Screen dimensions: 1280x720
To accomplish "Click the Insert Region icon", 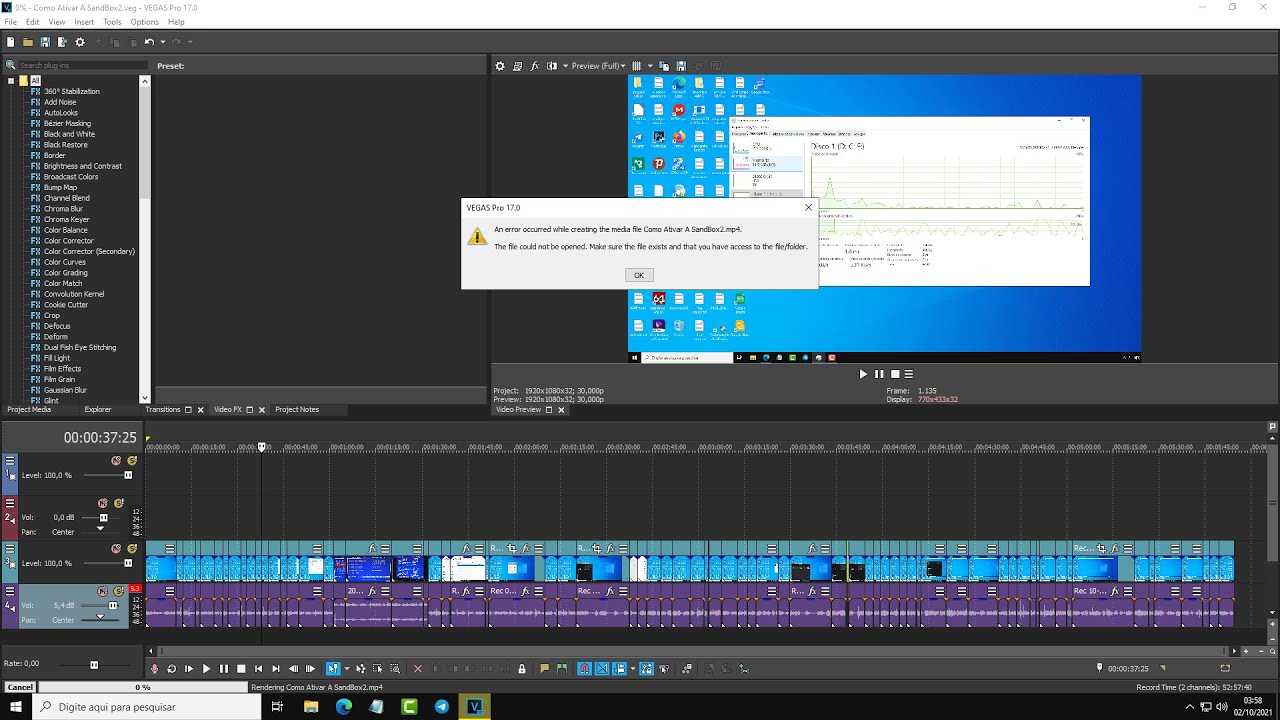I will (562, 668).
